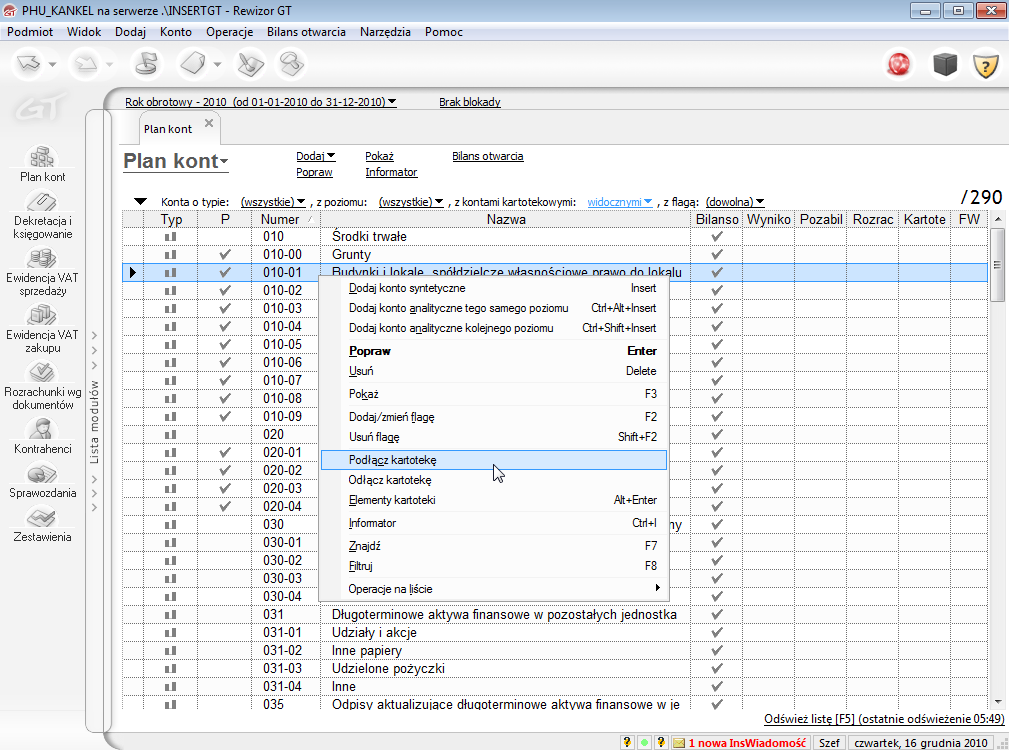This screenshot has width=1009, height=750.
Task: Close the Plan kont tab
Action: coord(209,123)
